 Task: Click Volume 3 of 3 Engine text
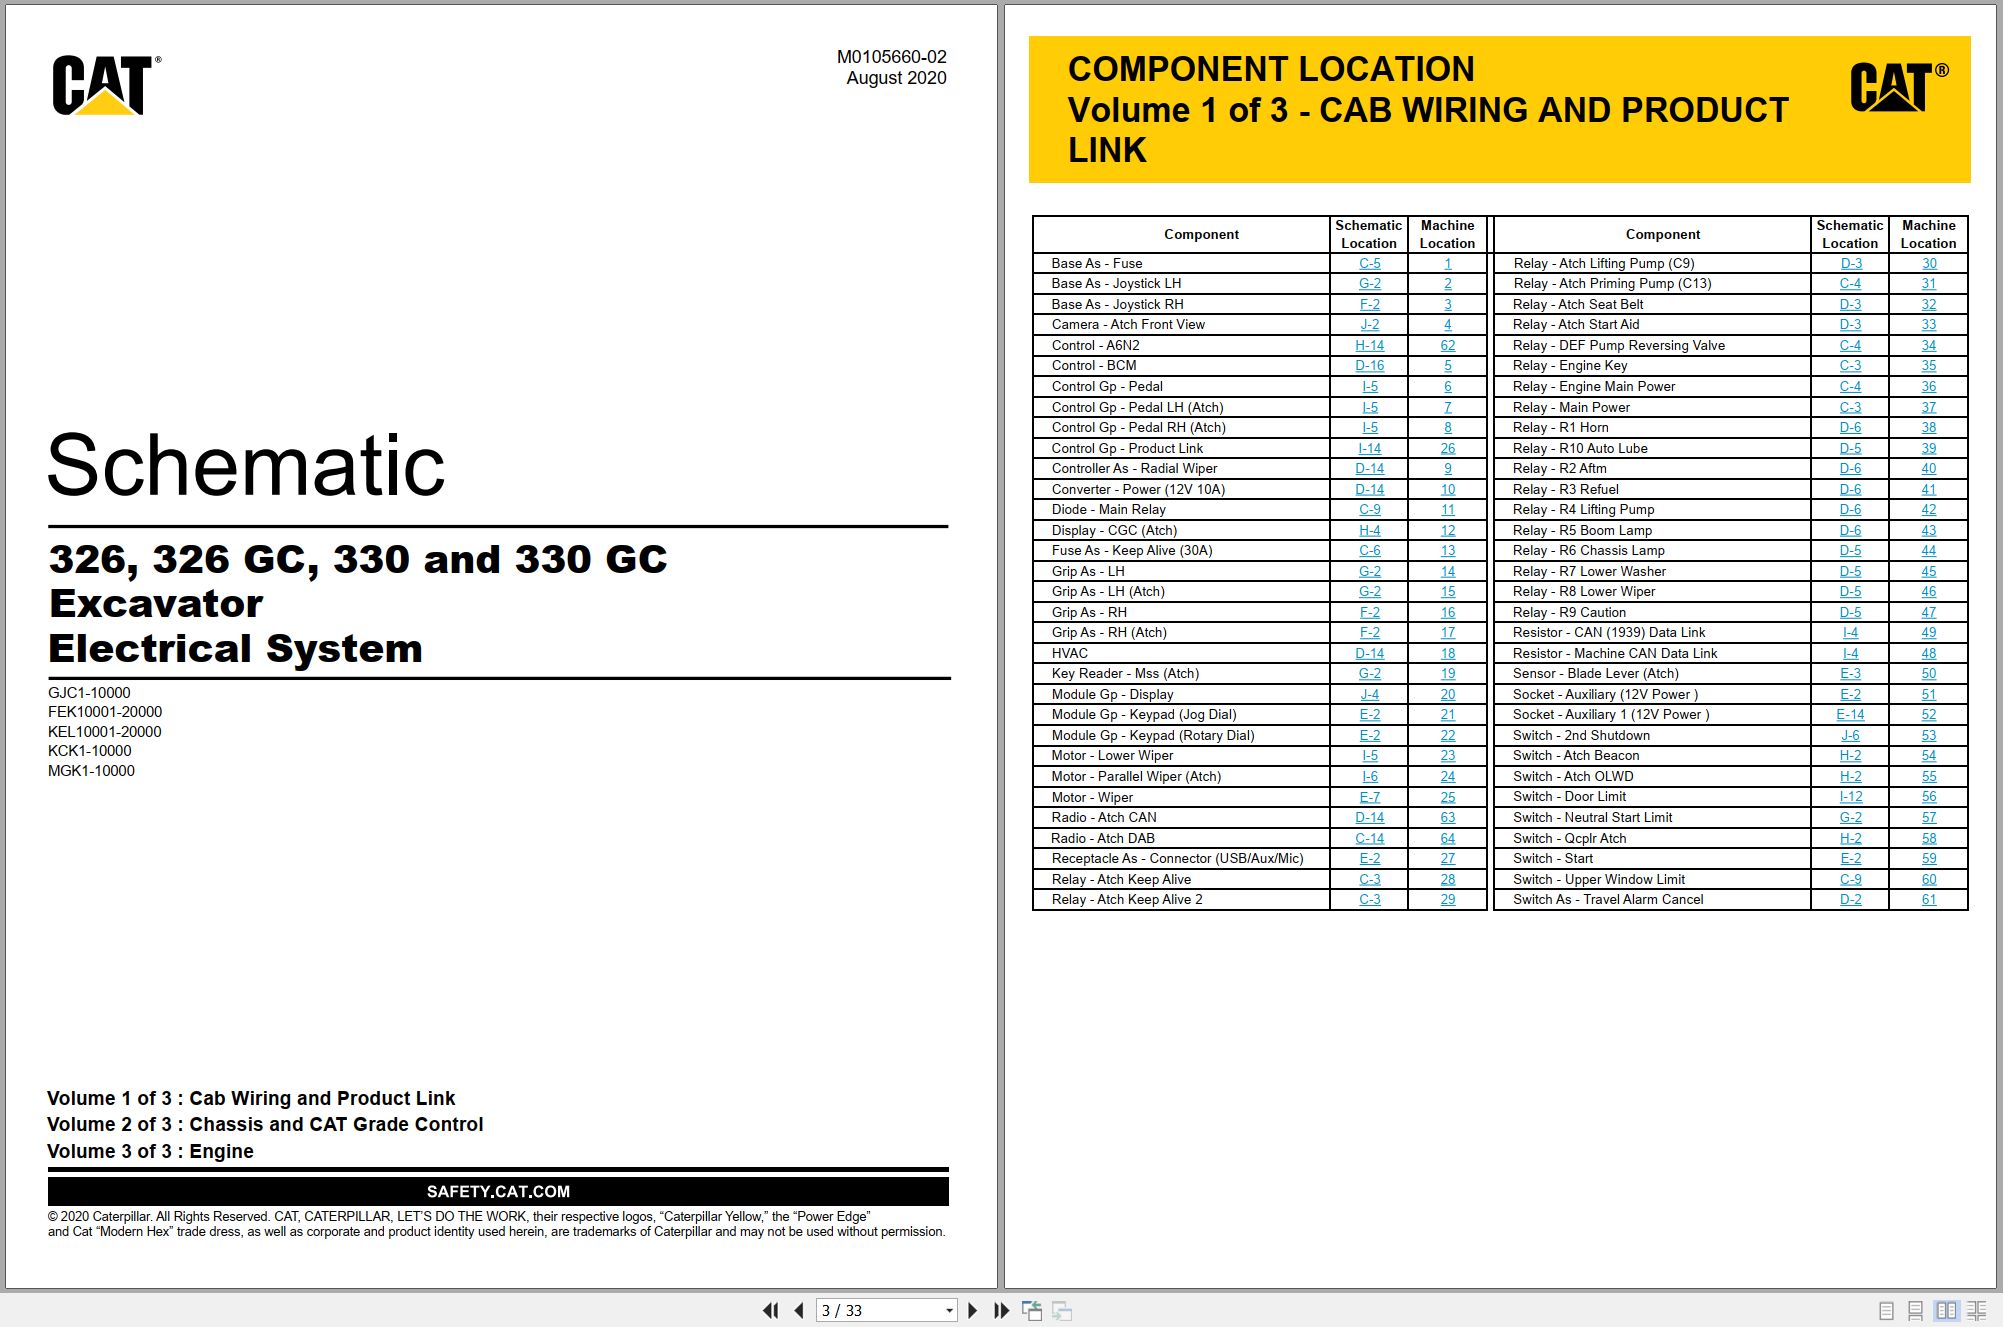[150, 1151]
